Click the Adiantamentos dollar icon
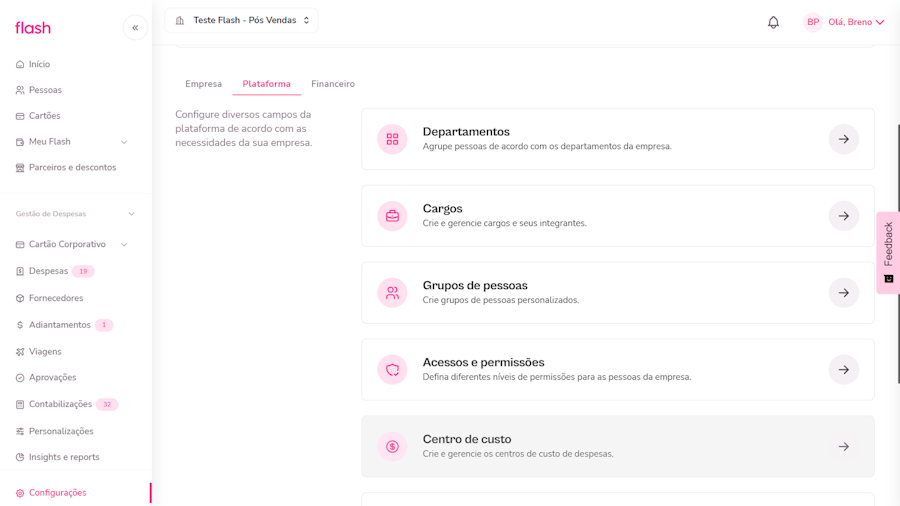The height and width of the screenshot is (506, 900). click(x=20, y=325)
